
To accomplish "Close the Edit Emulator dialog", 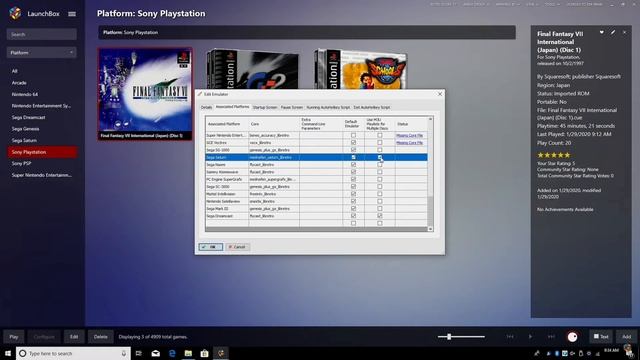I will (x=440, y=94).
